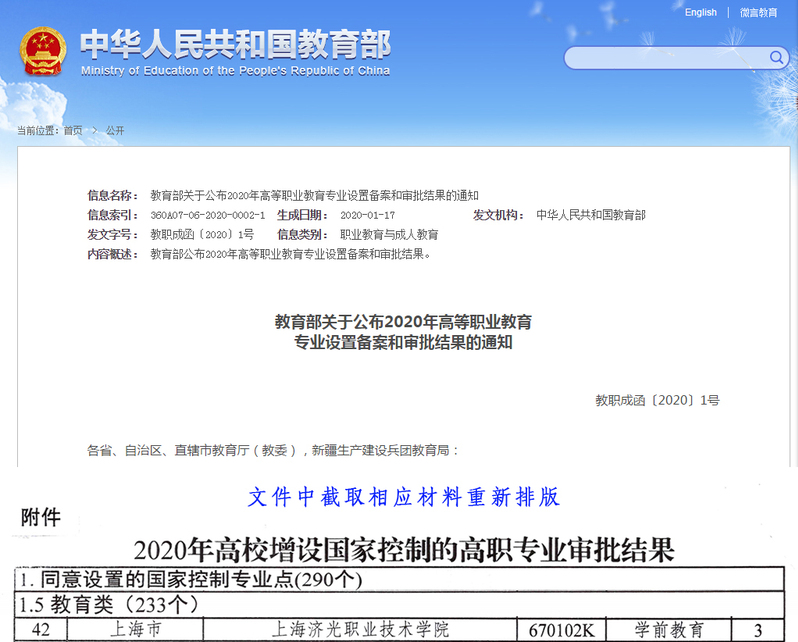Click the English ministry name subtitle

pos(235,71)
